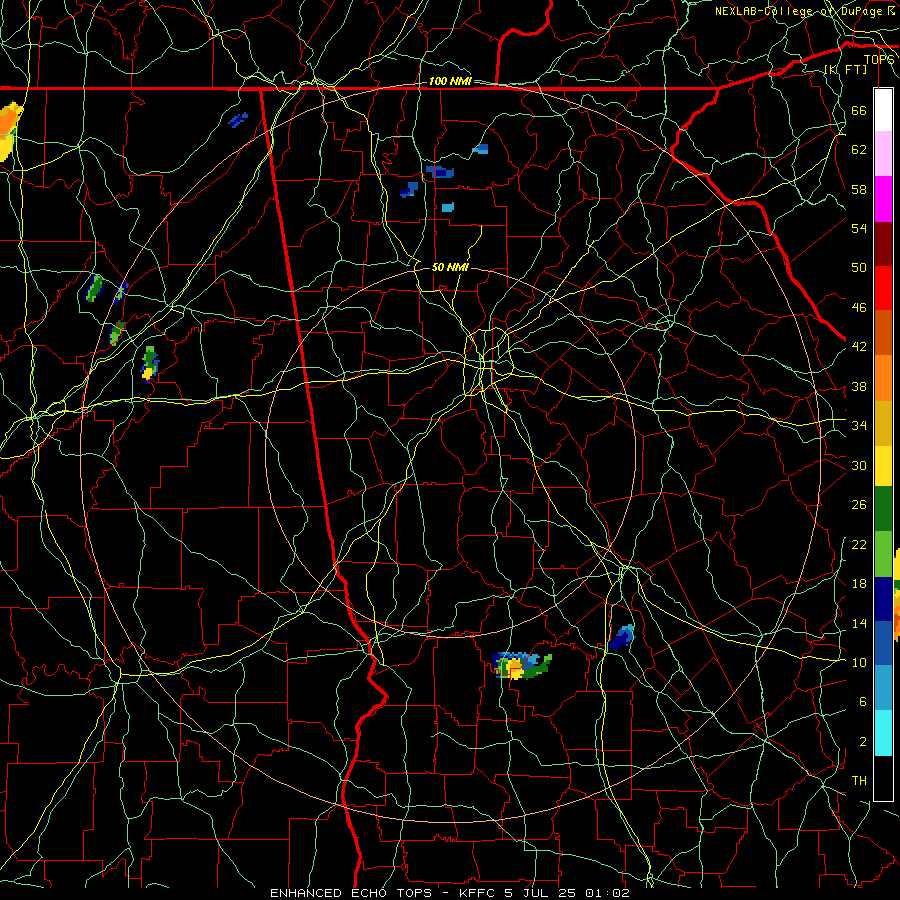This screenshot has width=900, height=900.
Task: Click the "54" scale label
Action: pos(859,228)
